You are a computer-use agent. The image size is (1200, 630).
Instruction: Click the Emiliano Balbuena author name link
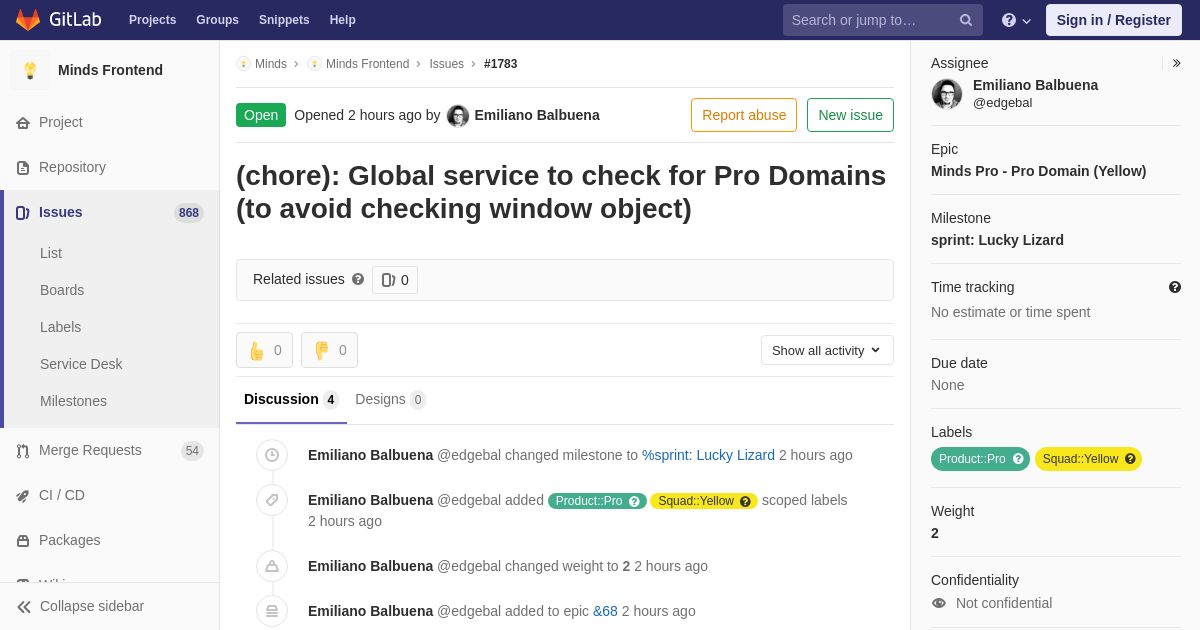point(537,115)
